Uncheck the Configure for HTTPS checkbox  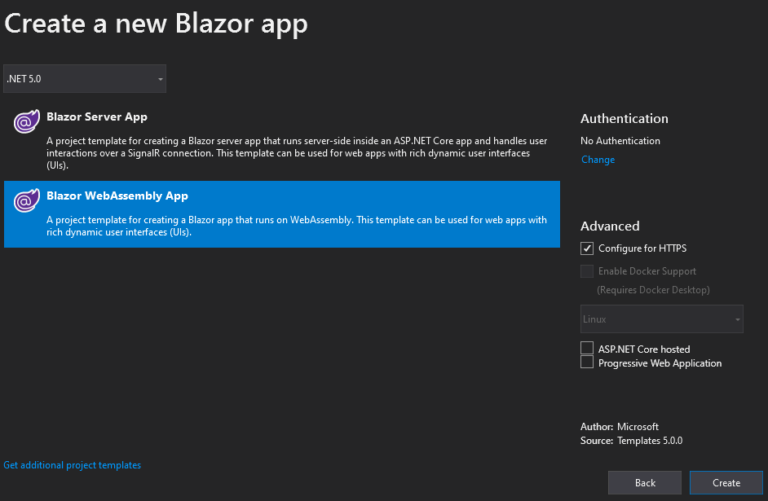tap(587, 248)
